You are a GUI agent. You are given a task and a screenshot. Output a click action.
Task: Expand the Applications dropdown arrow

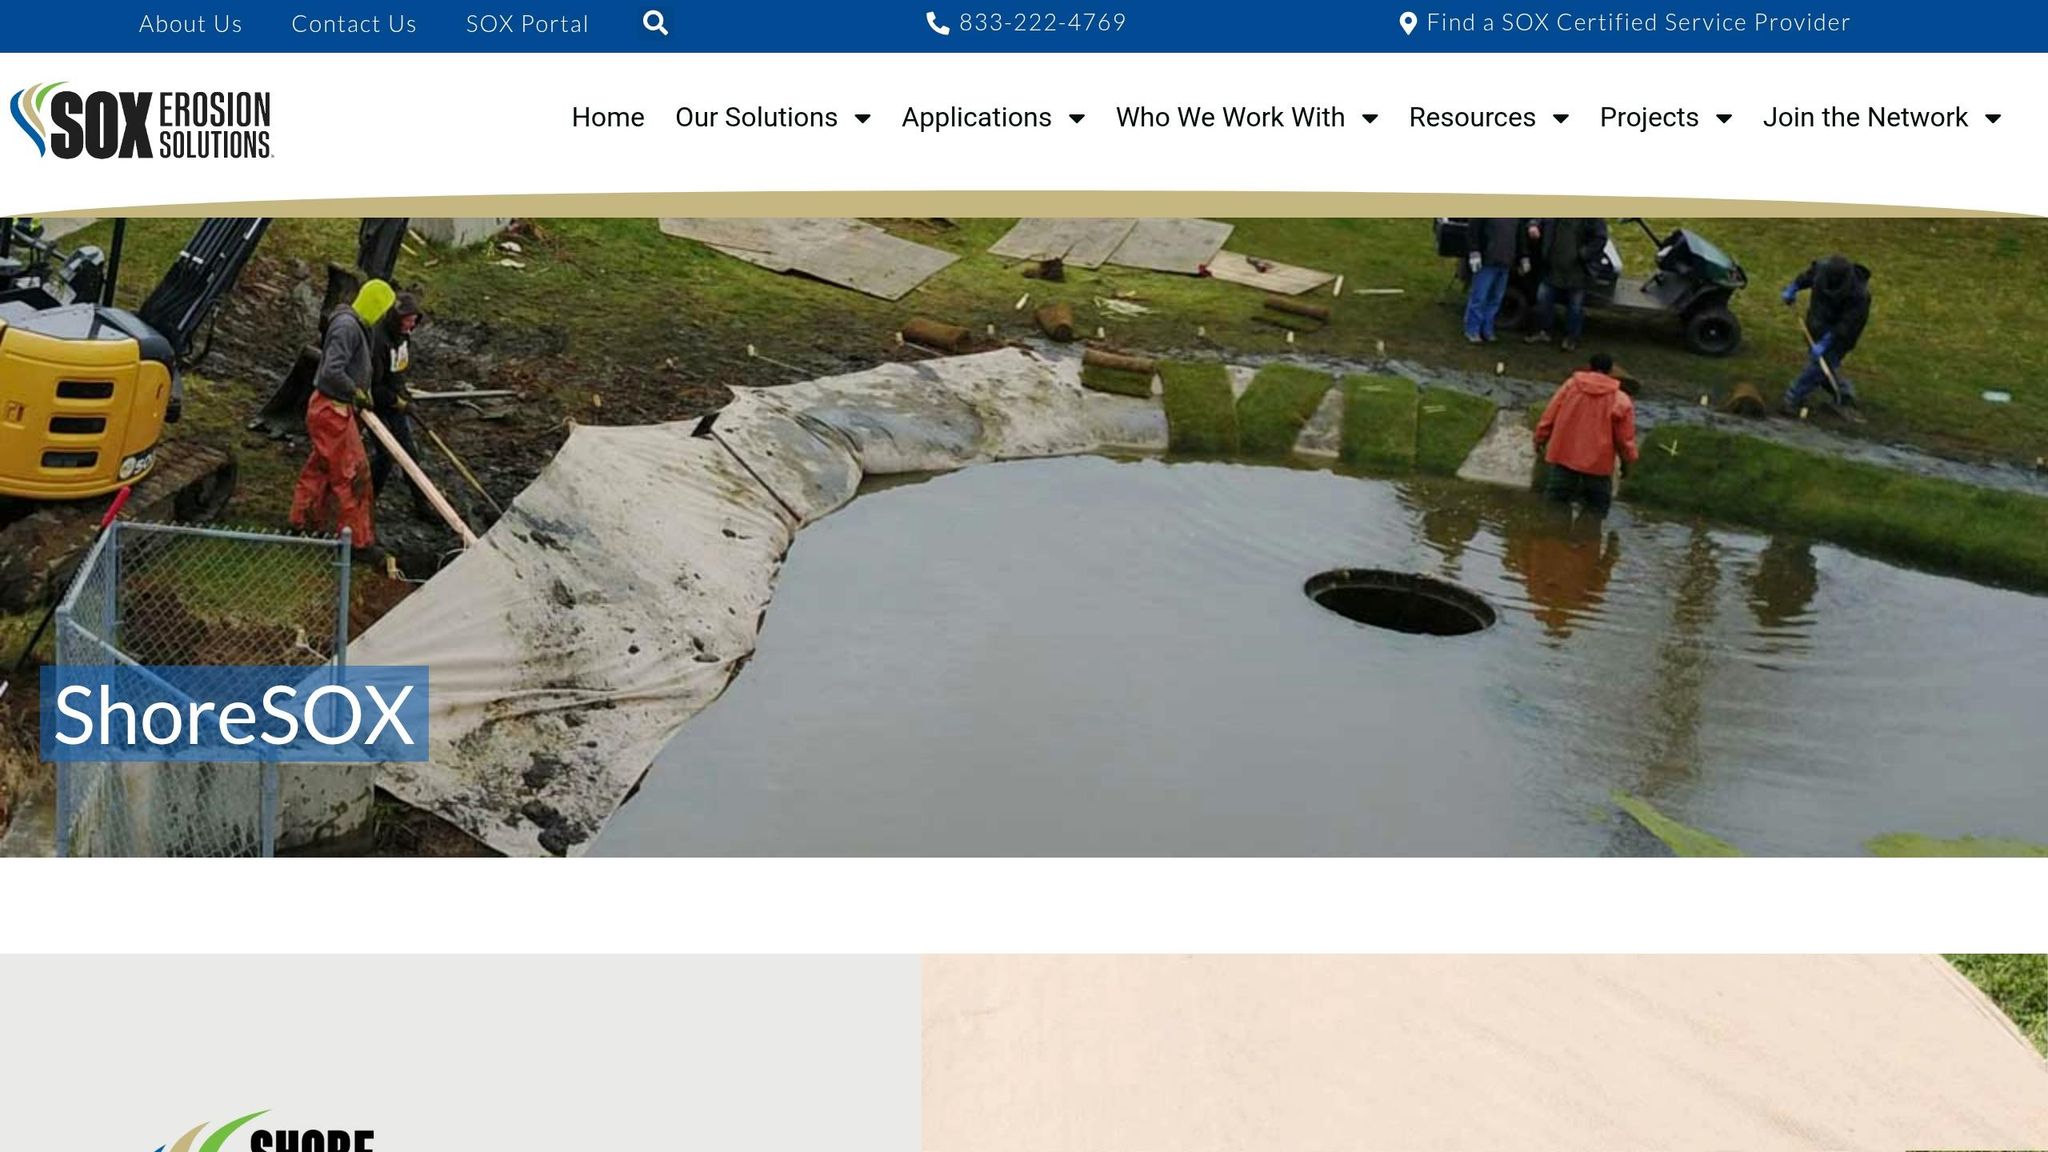point(1077,118)
